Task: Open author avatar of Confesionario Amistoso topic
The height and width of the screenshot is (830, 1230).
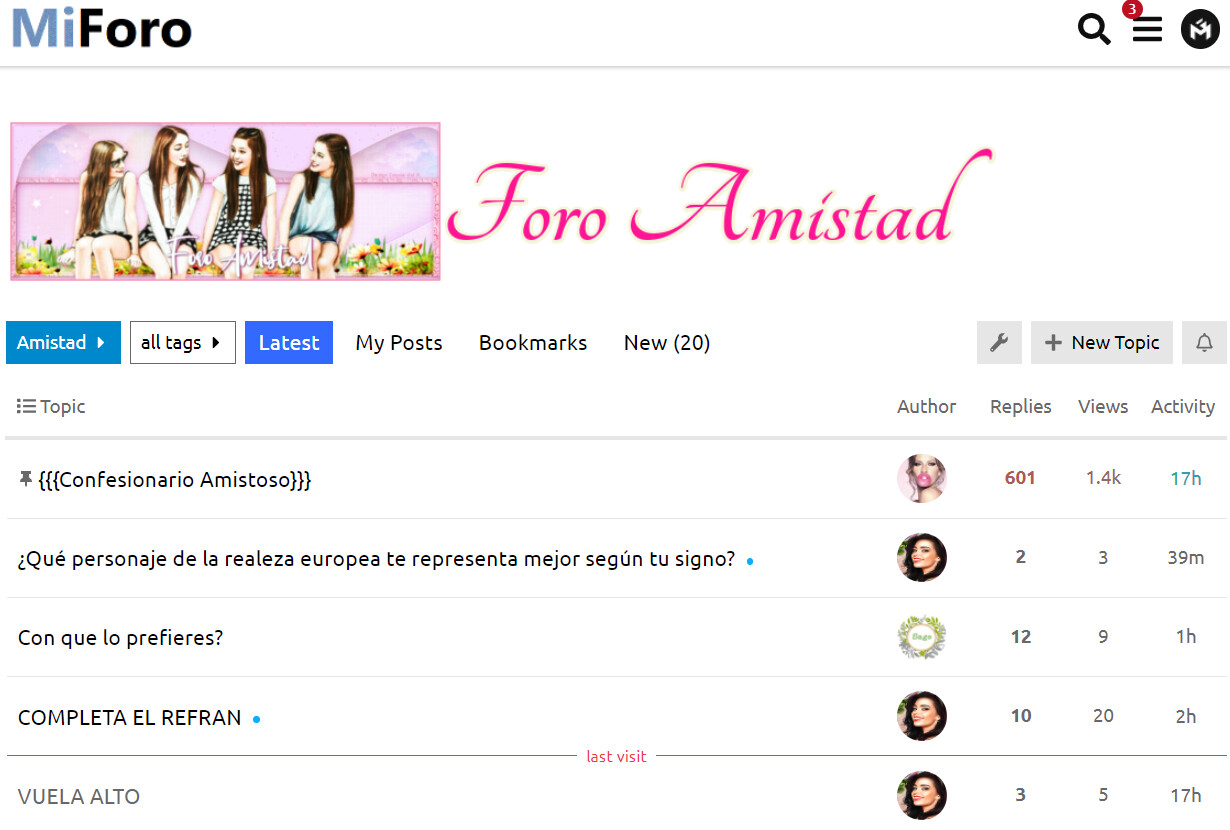Action: 921,478
